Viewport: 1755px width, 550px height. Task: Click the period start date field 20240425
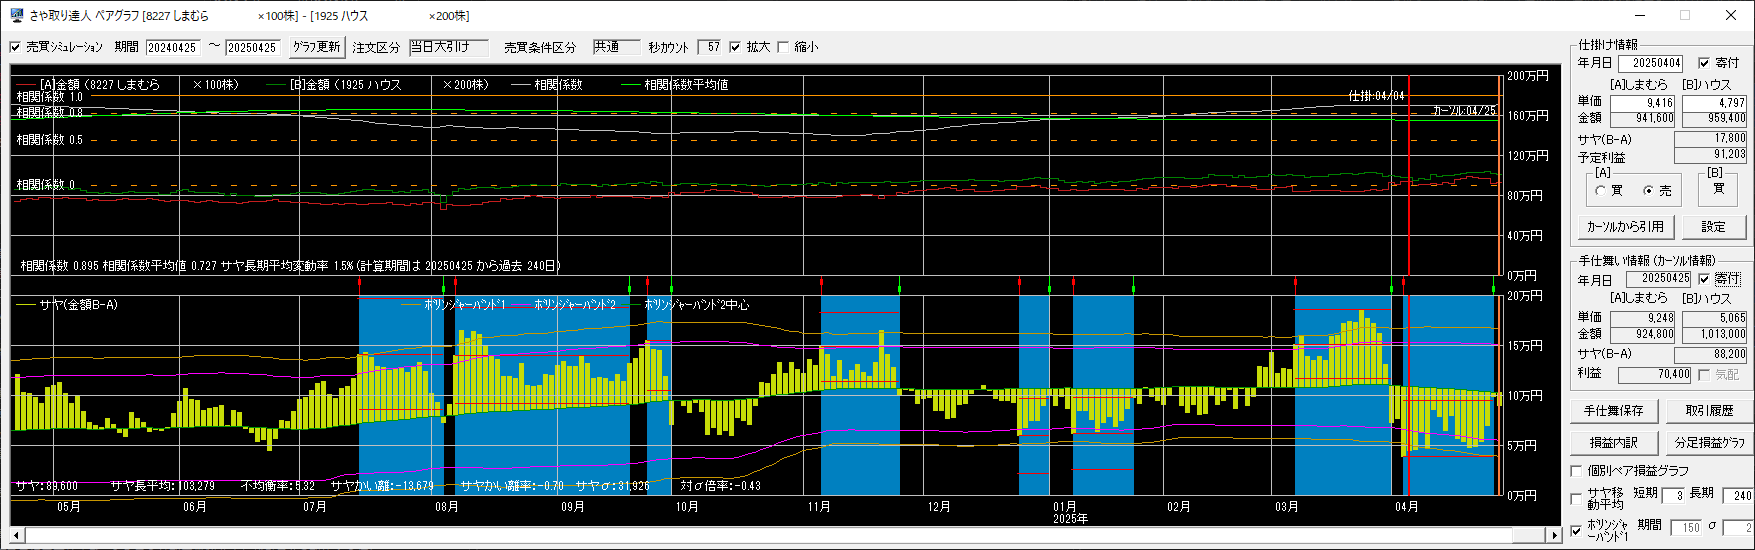pos(173,47)
